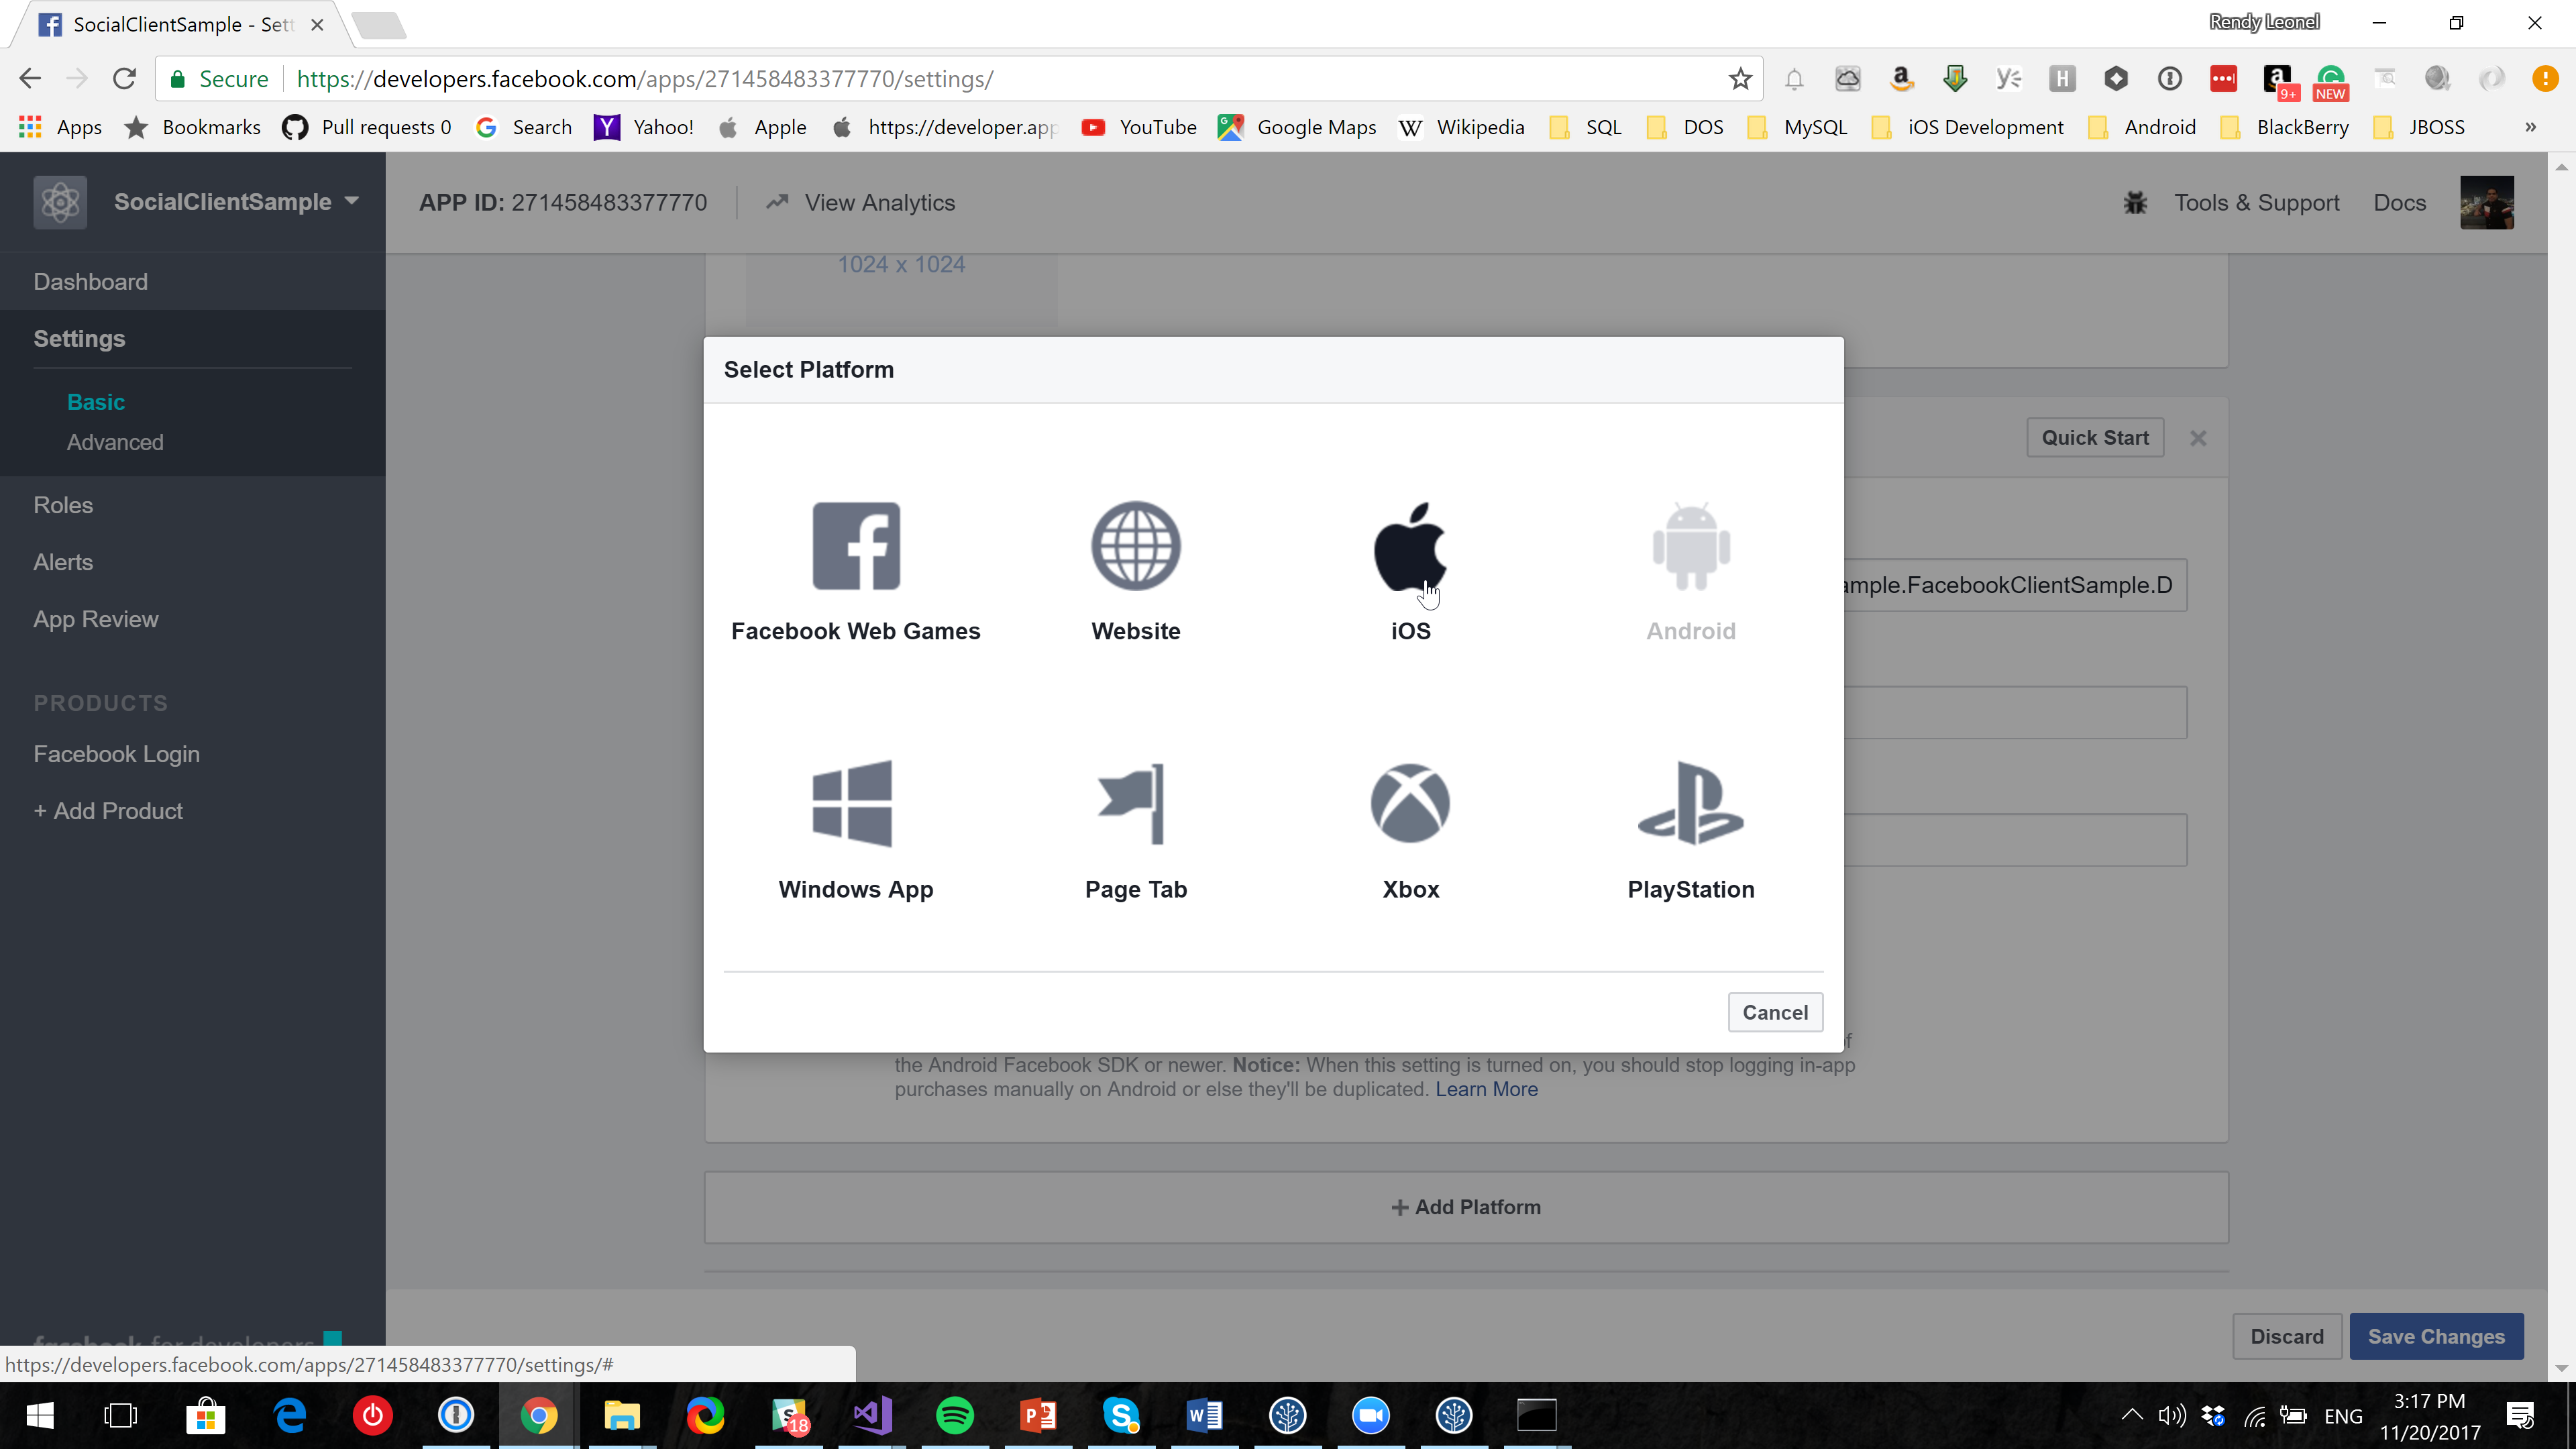Bookmark page with the star icon
Screen dimensions: 2576x1449
1740,79
